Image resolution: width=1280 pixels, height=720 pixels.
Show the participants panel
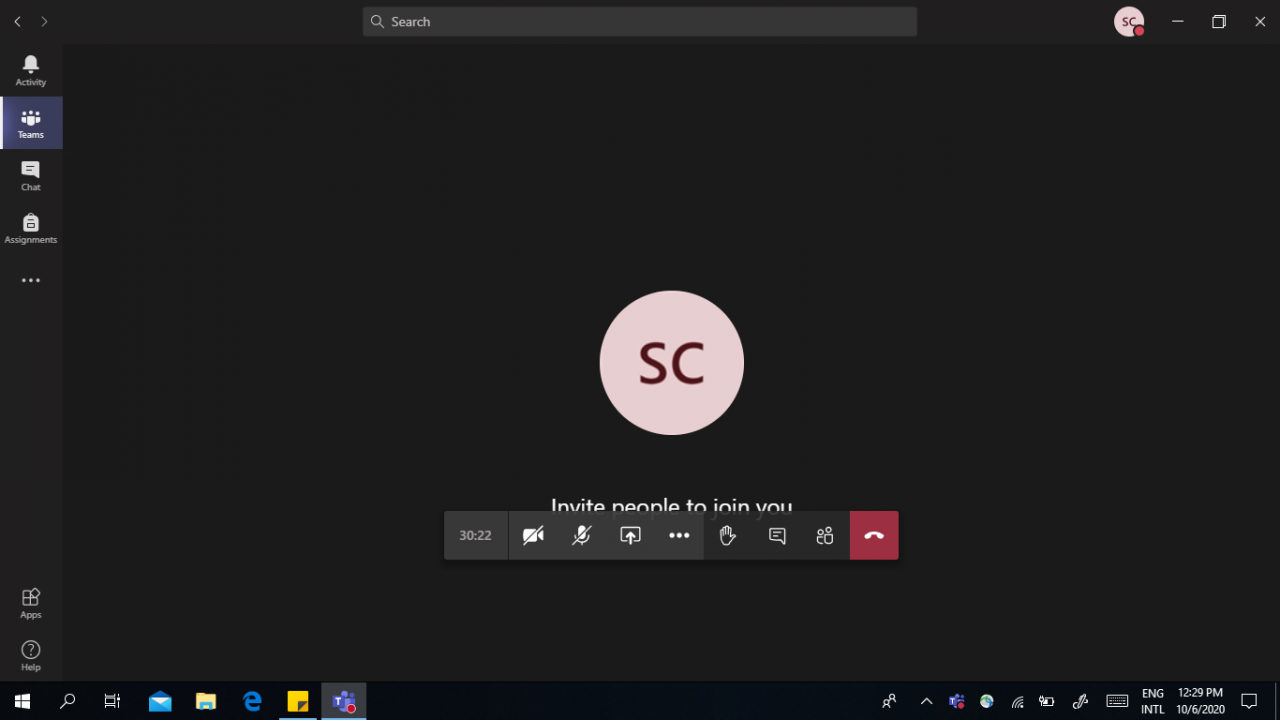(x=825, y=535)
